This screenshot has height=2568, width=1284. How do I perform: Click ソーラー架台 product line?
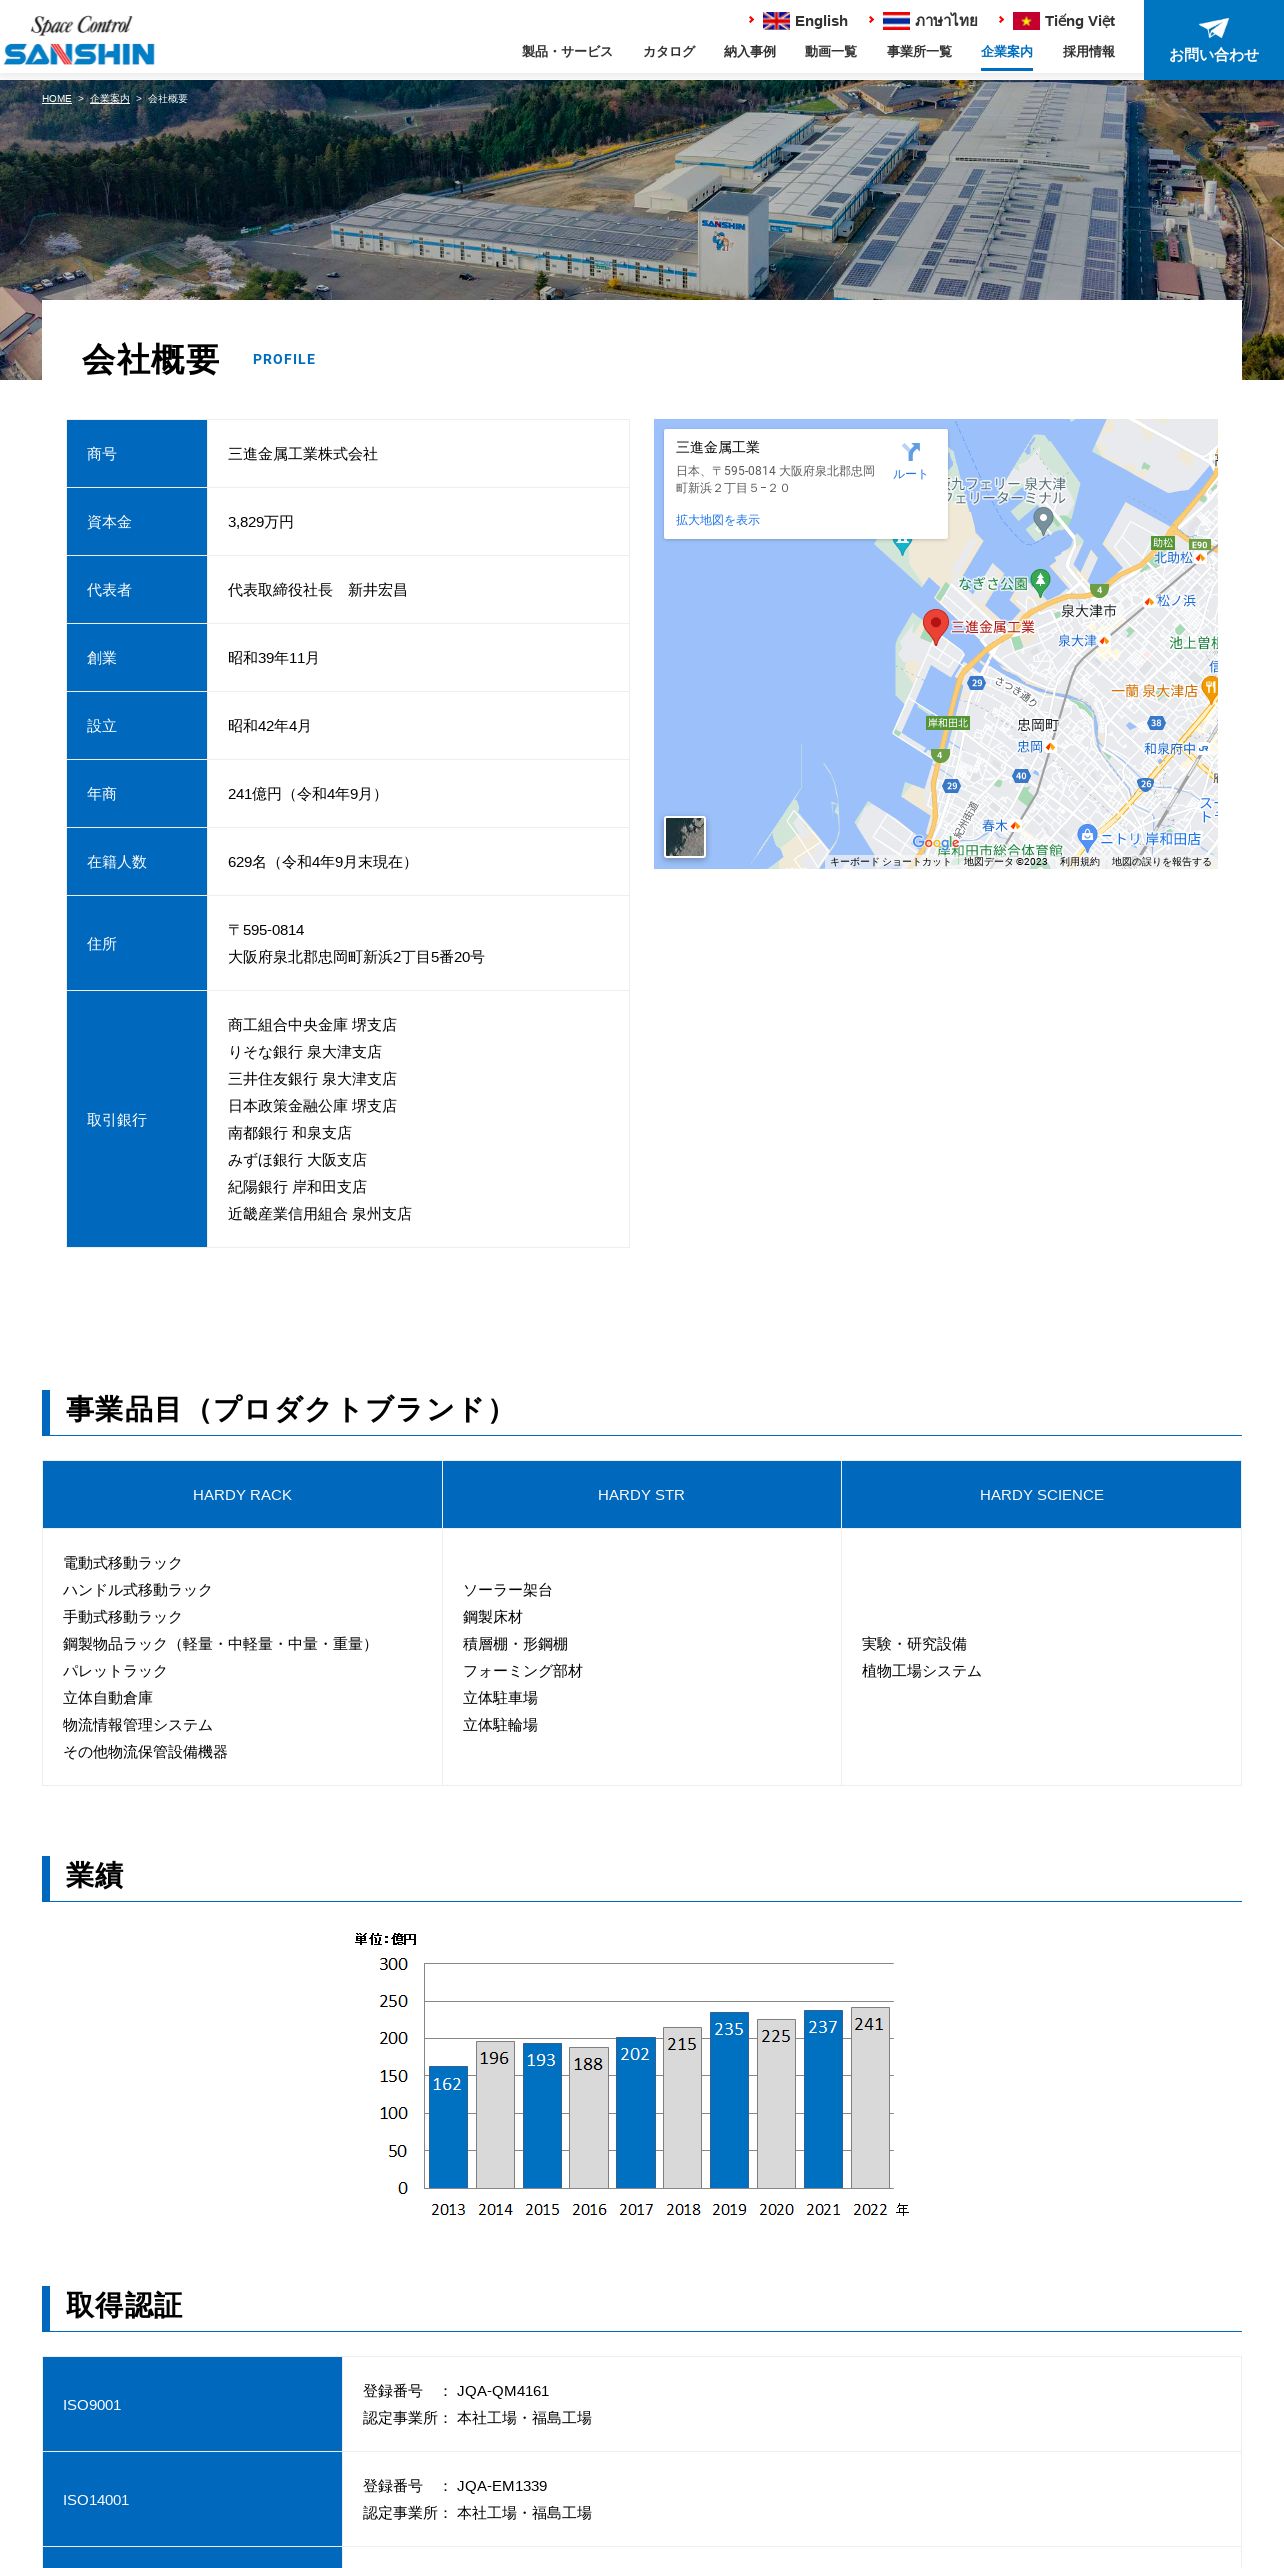click(x=508, y=1590)
